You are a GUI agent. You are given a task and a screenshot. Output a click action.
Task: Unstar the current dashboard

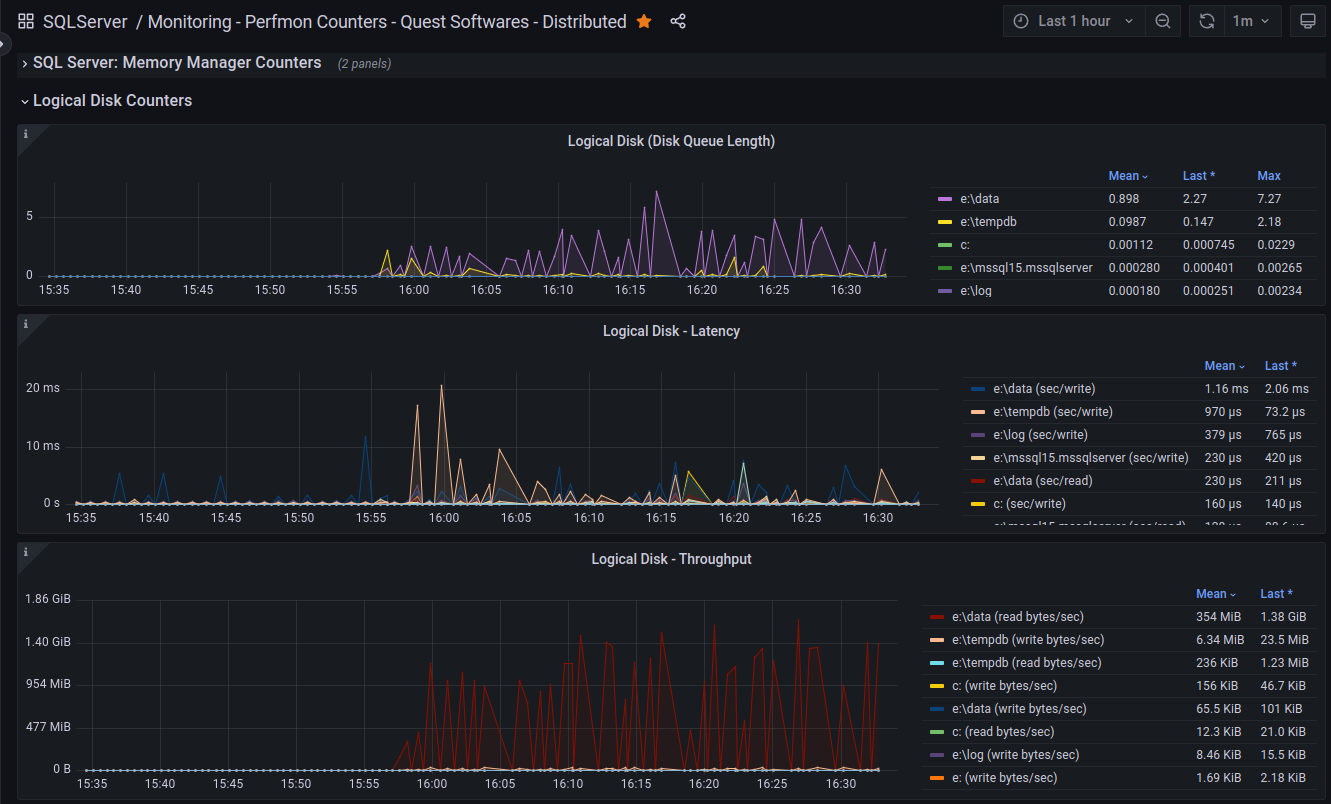[x=643, y=21]
